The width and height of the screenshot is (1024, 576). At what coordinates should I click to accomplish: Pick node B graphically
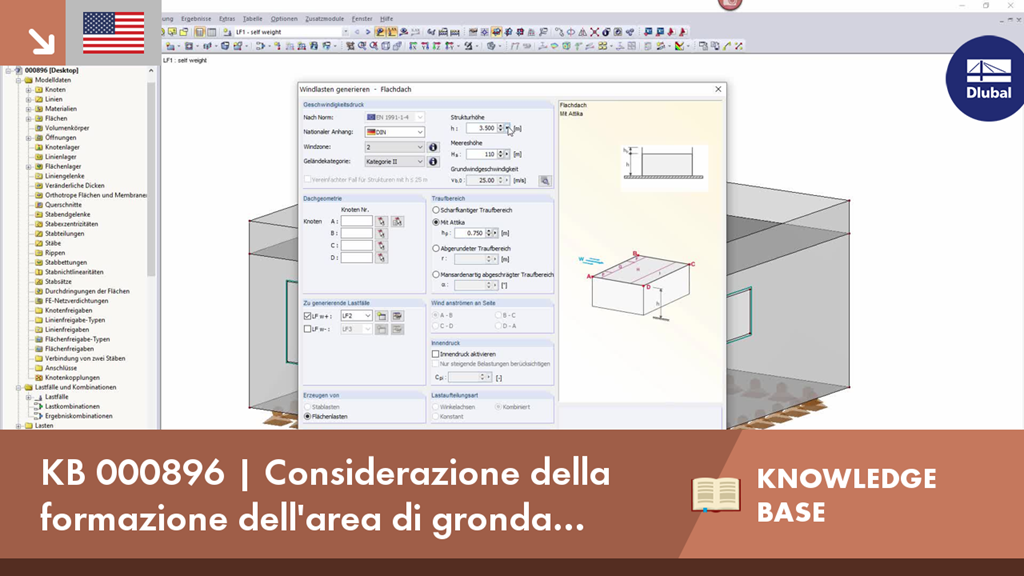(x=381, y=233)
